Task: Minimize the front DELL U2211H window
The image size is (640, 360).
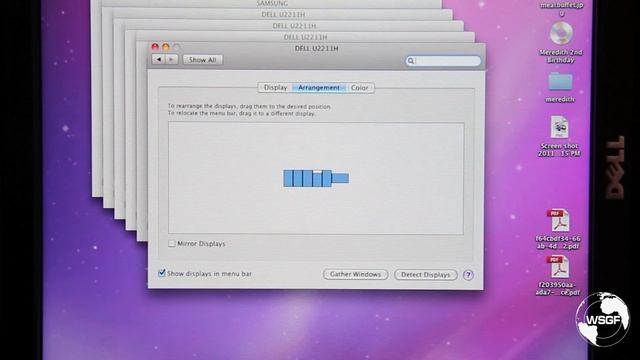Action: (166, 47)
